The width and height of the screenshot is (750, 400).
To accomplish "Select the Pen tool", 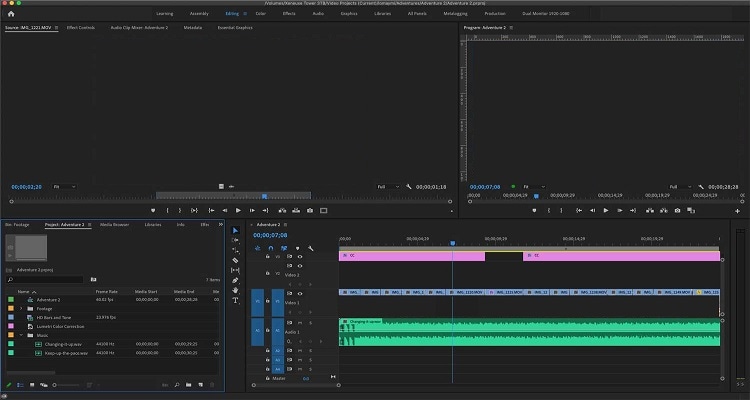I will (236, 280).
